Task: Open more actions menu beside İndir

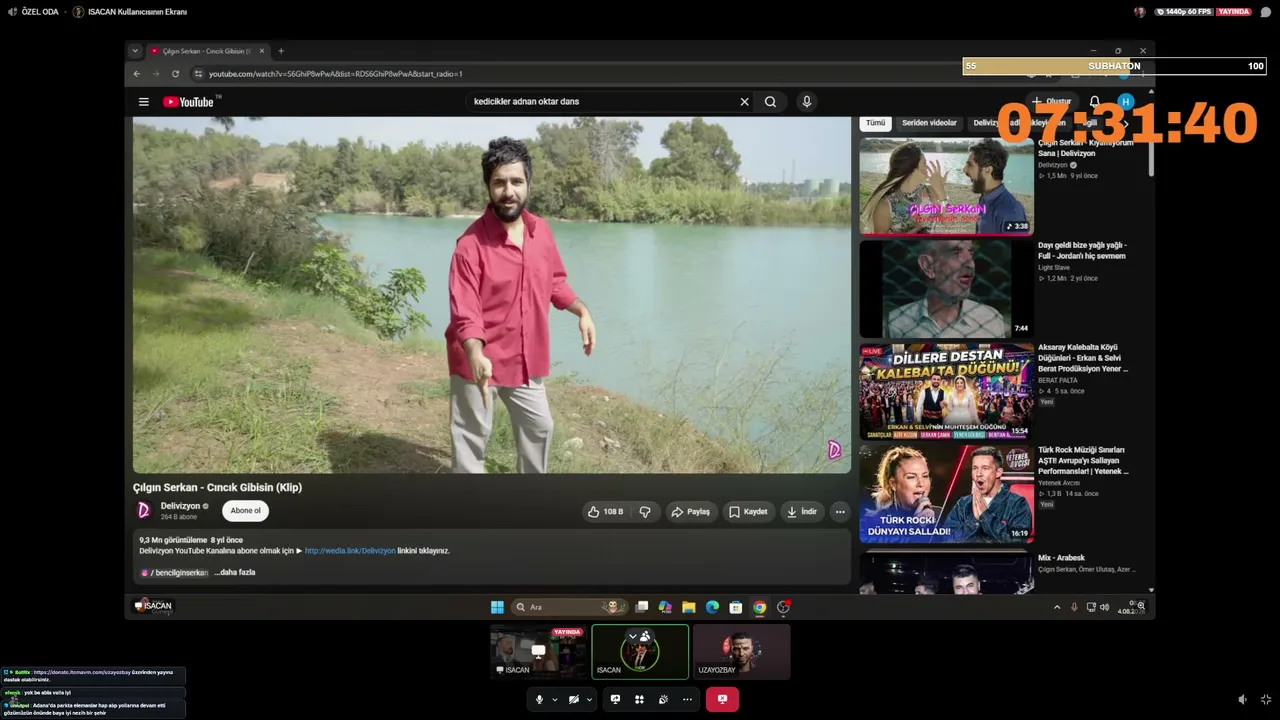Action: [x=840, y=512]
